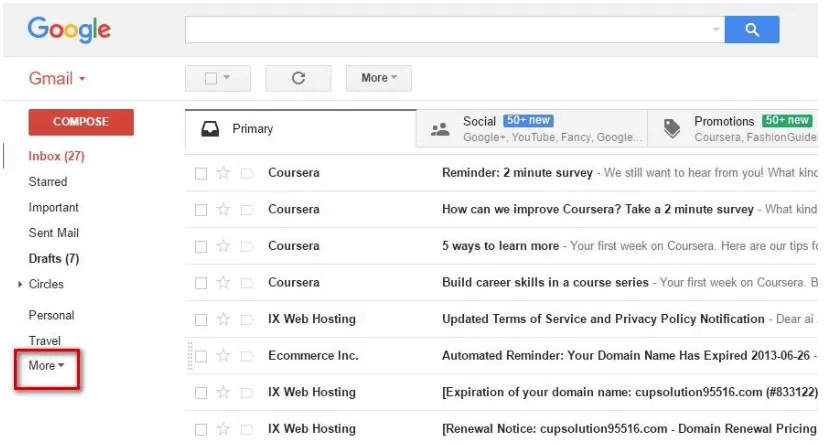Tick the select-all checkbox in the toolbar
Viewport: 836px width, 446px height.
coord(211,78)
